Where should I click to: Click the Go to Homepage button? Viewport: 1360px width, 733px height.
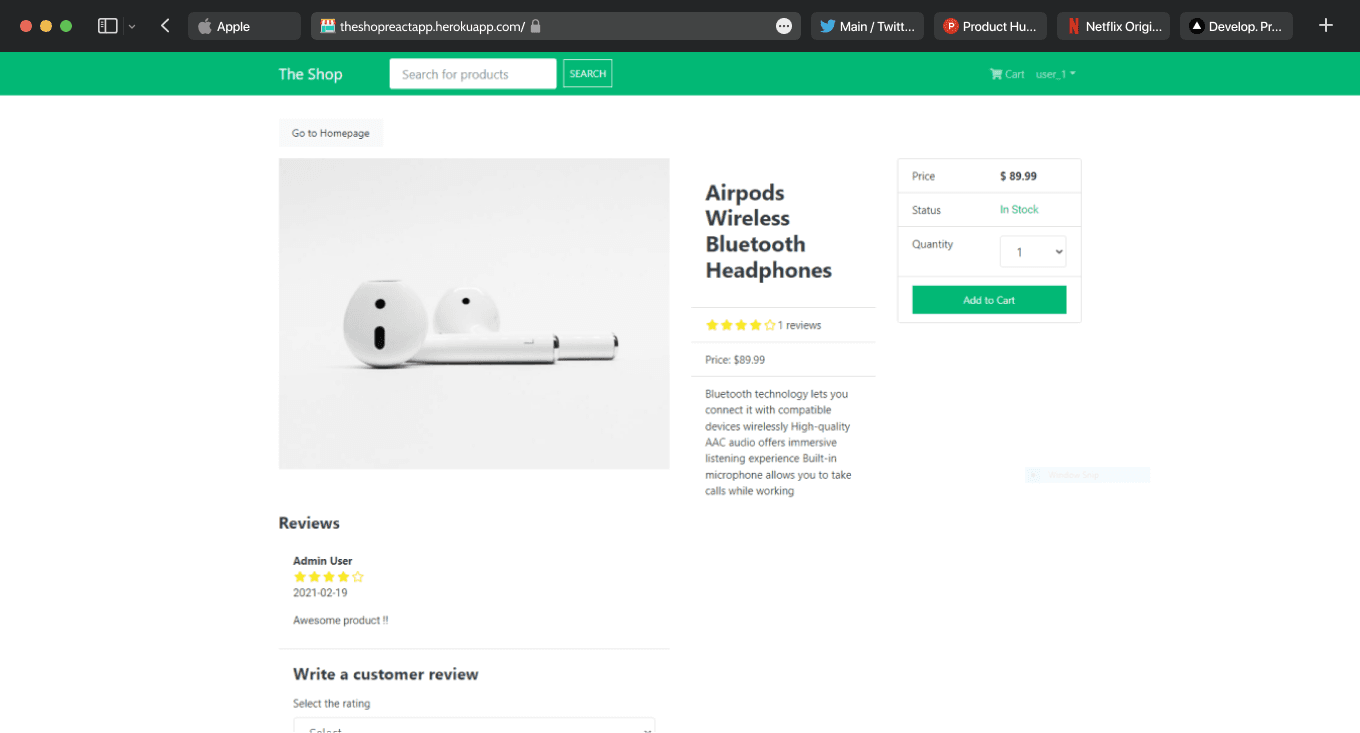(x=330, y=133)
